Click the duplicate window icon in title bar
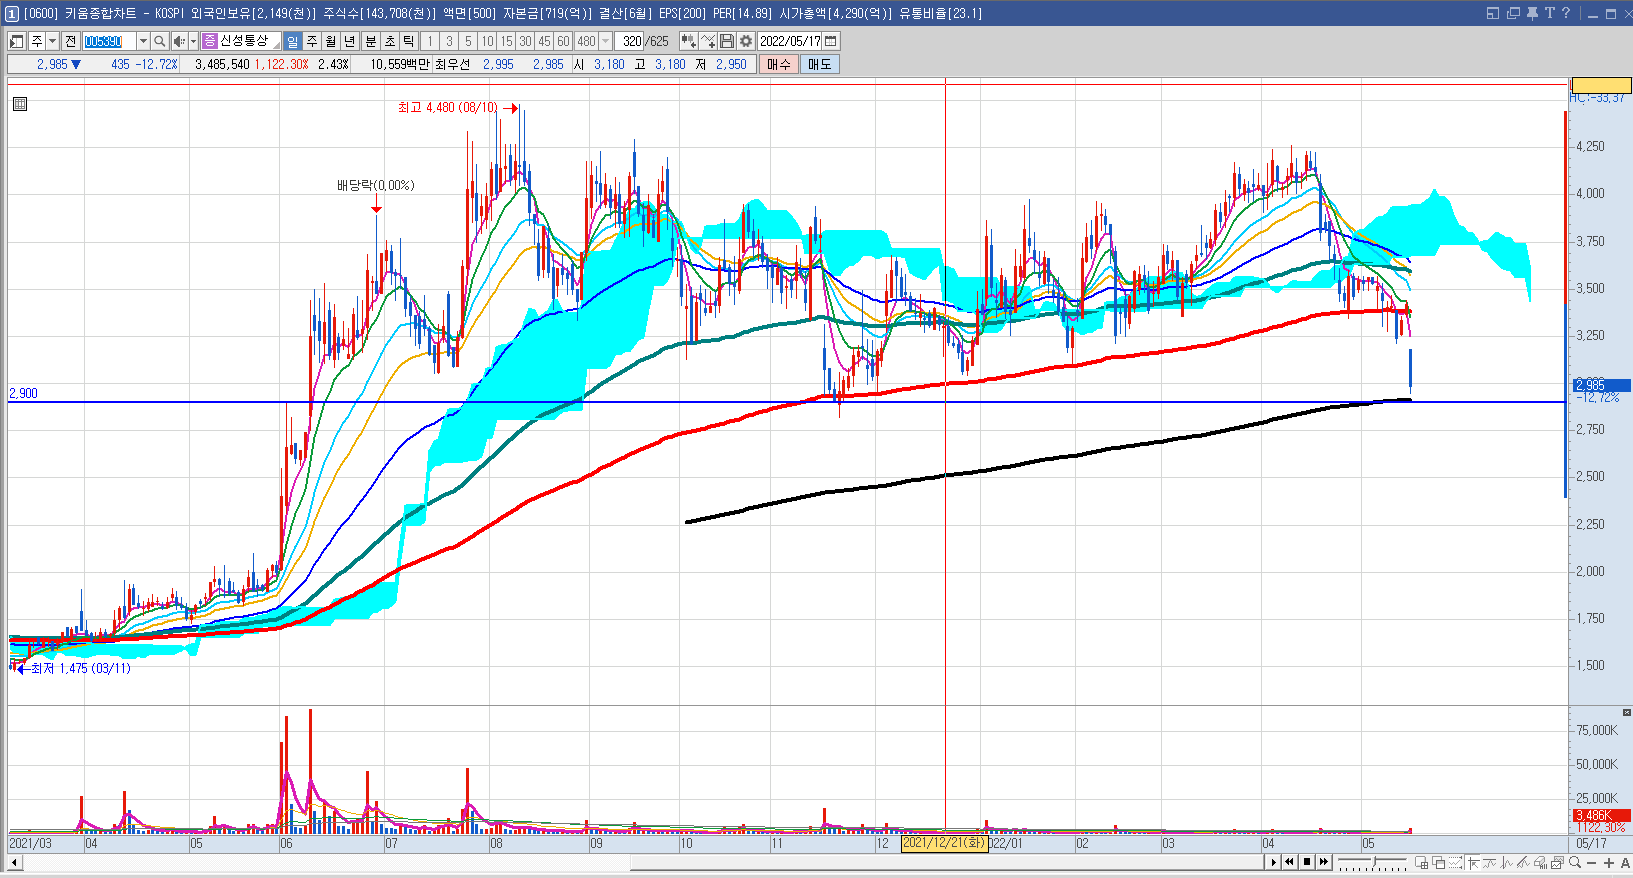This screenshot has width=1633, height=878. [x=1513, y=13]
